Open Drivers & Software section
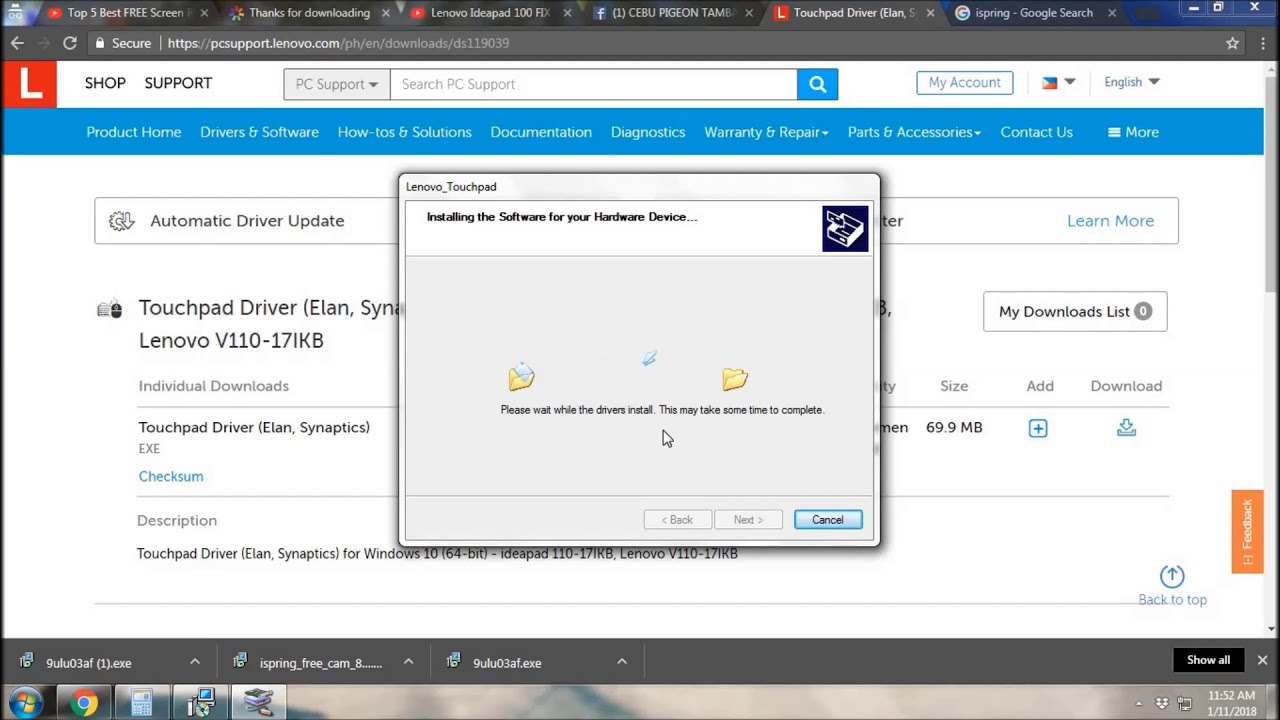 259,132
